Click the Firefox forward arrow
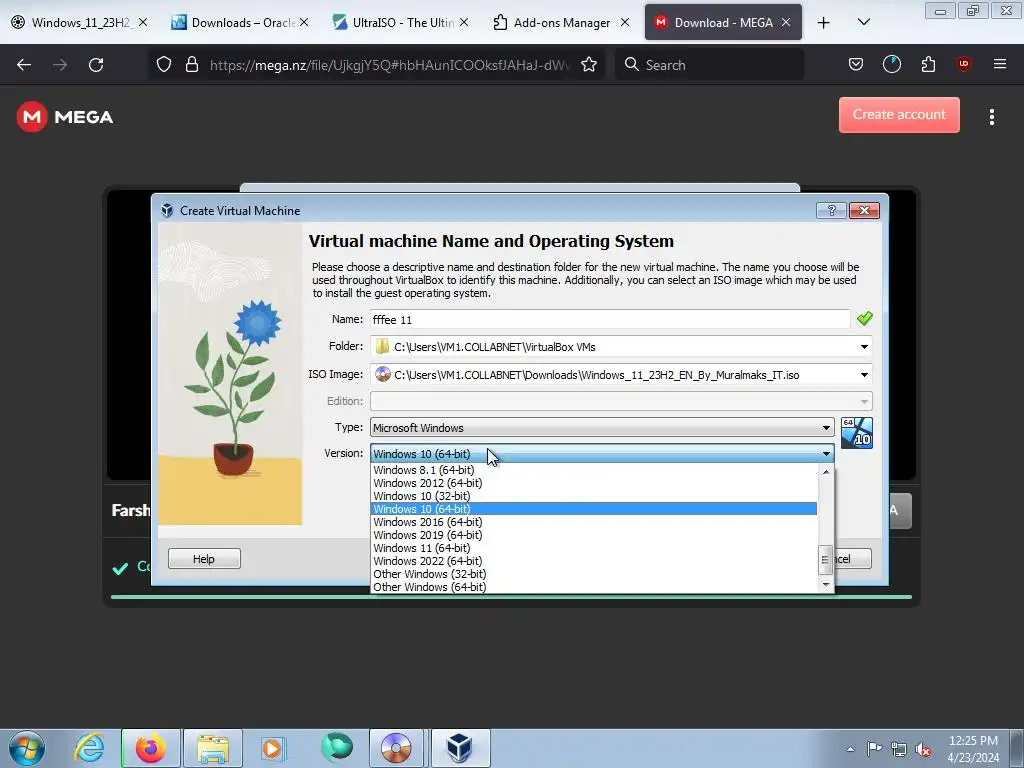 click(x=60, y=65)
